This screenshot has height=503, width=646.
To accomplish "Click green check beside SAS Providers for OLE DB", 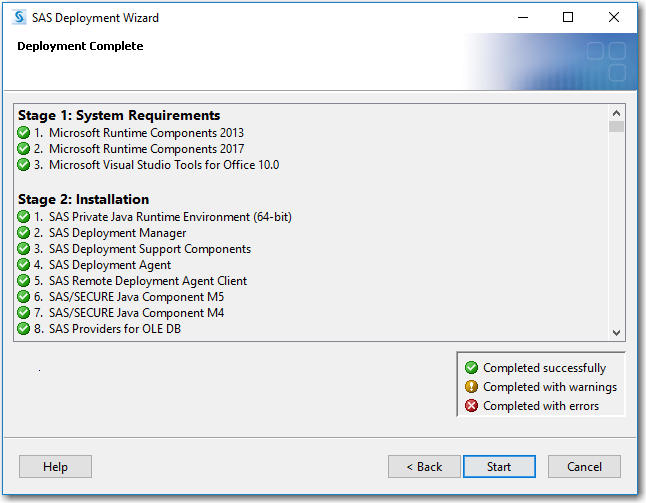I will (x=24, y=329).
